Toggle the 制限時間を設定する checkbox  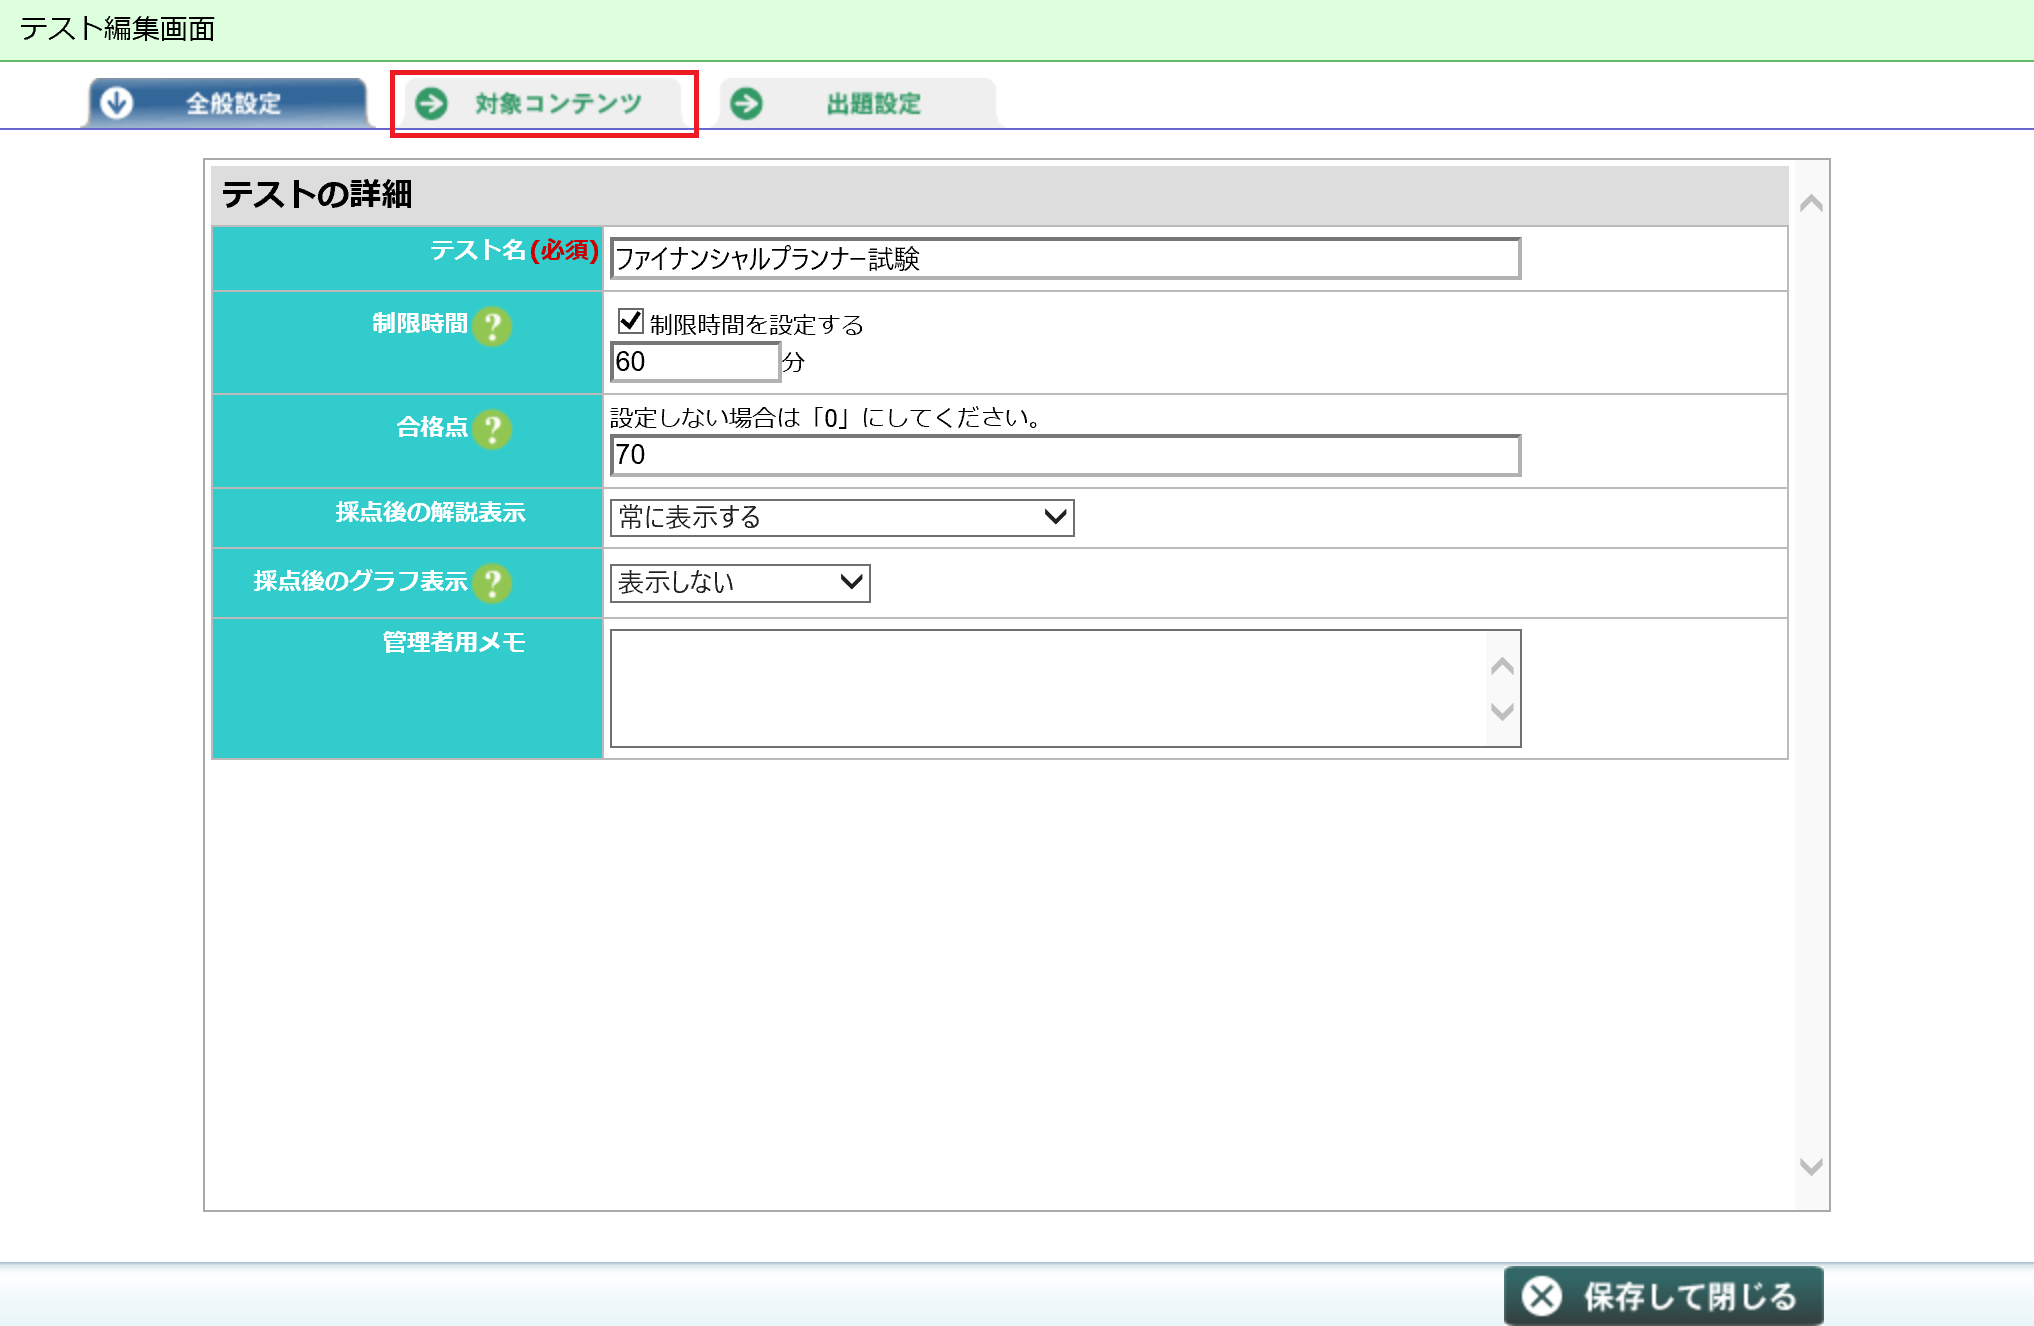point(630,321)
